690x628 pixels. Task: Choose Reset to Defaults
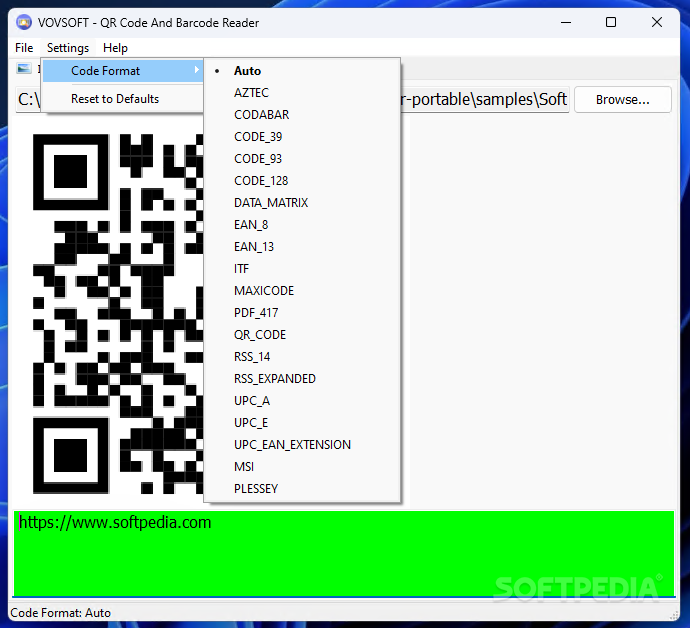click(x=123, y=99)
